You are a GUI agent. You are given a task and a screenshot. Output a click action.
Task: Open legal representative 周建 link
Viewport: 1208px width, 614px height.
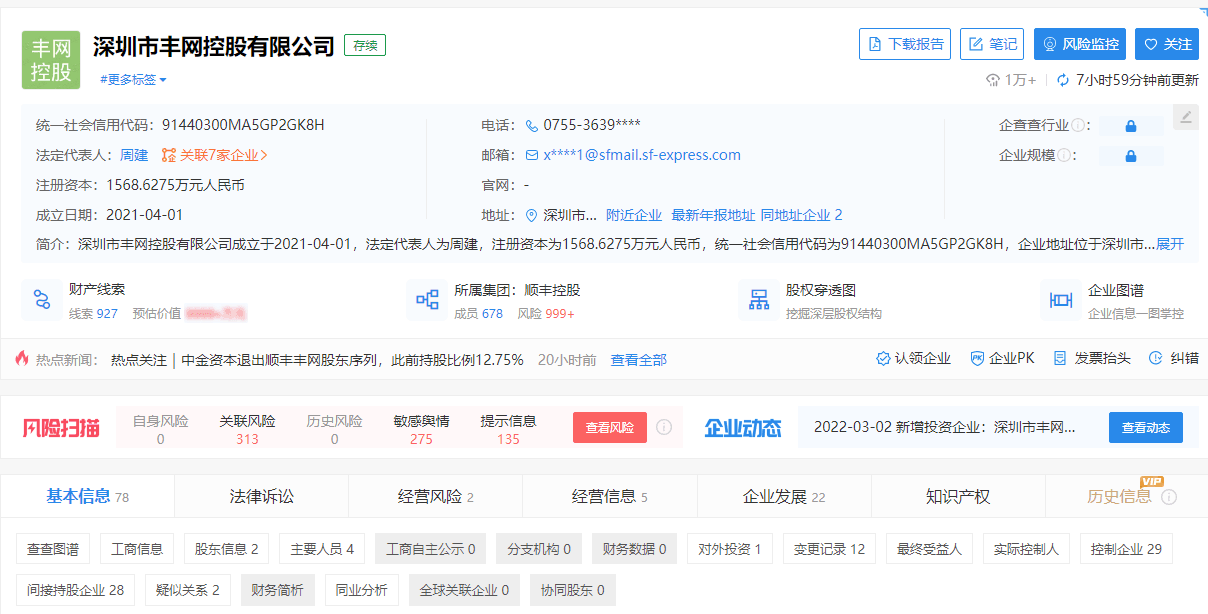tap(134, 156)
